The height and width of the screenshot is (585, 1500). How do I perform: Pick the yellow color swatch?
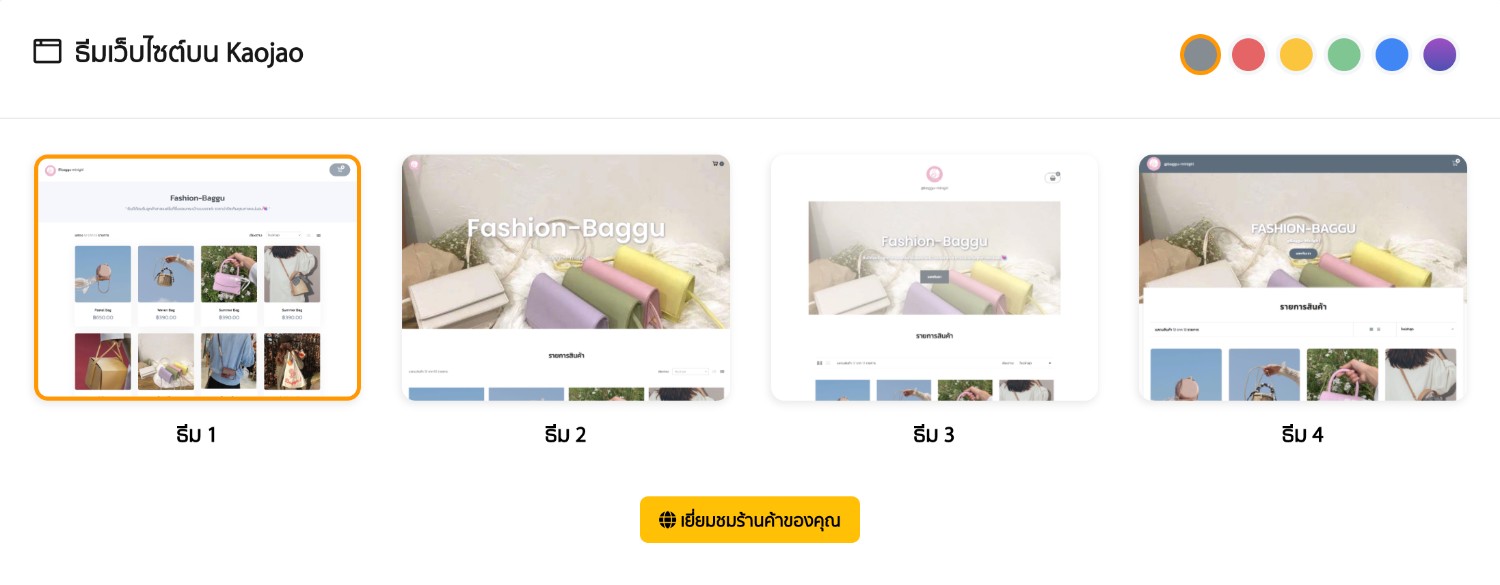pyautogui.click(x=1296, y=54)
